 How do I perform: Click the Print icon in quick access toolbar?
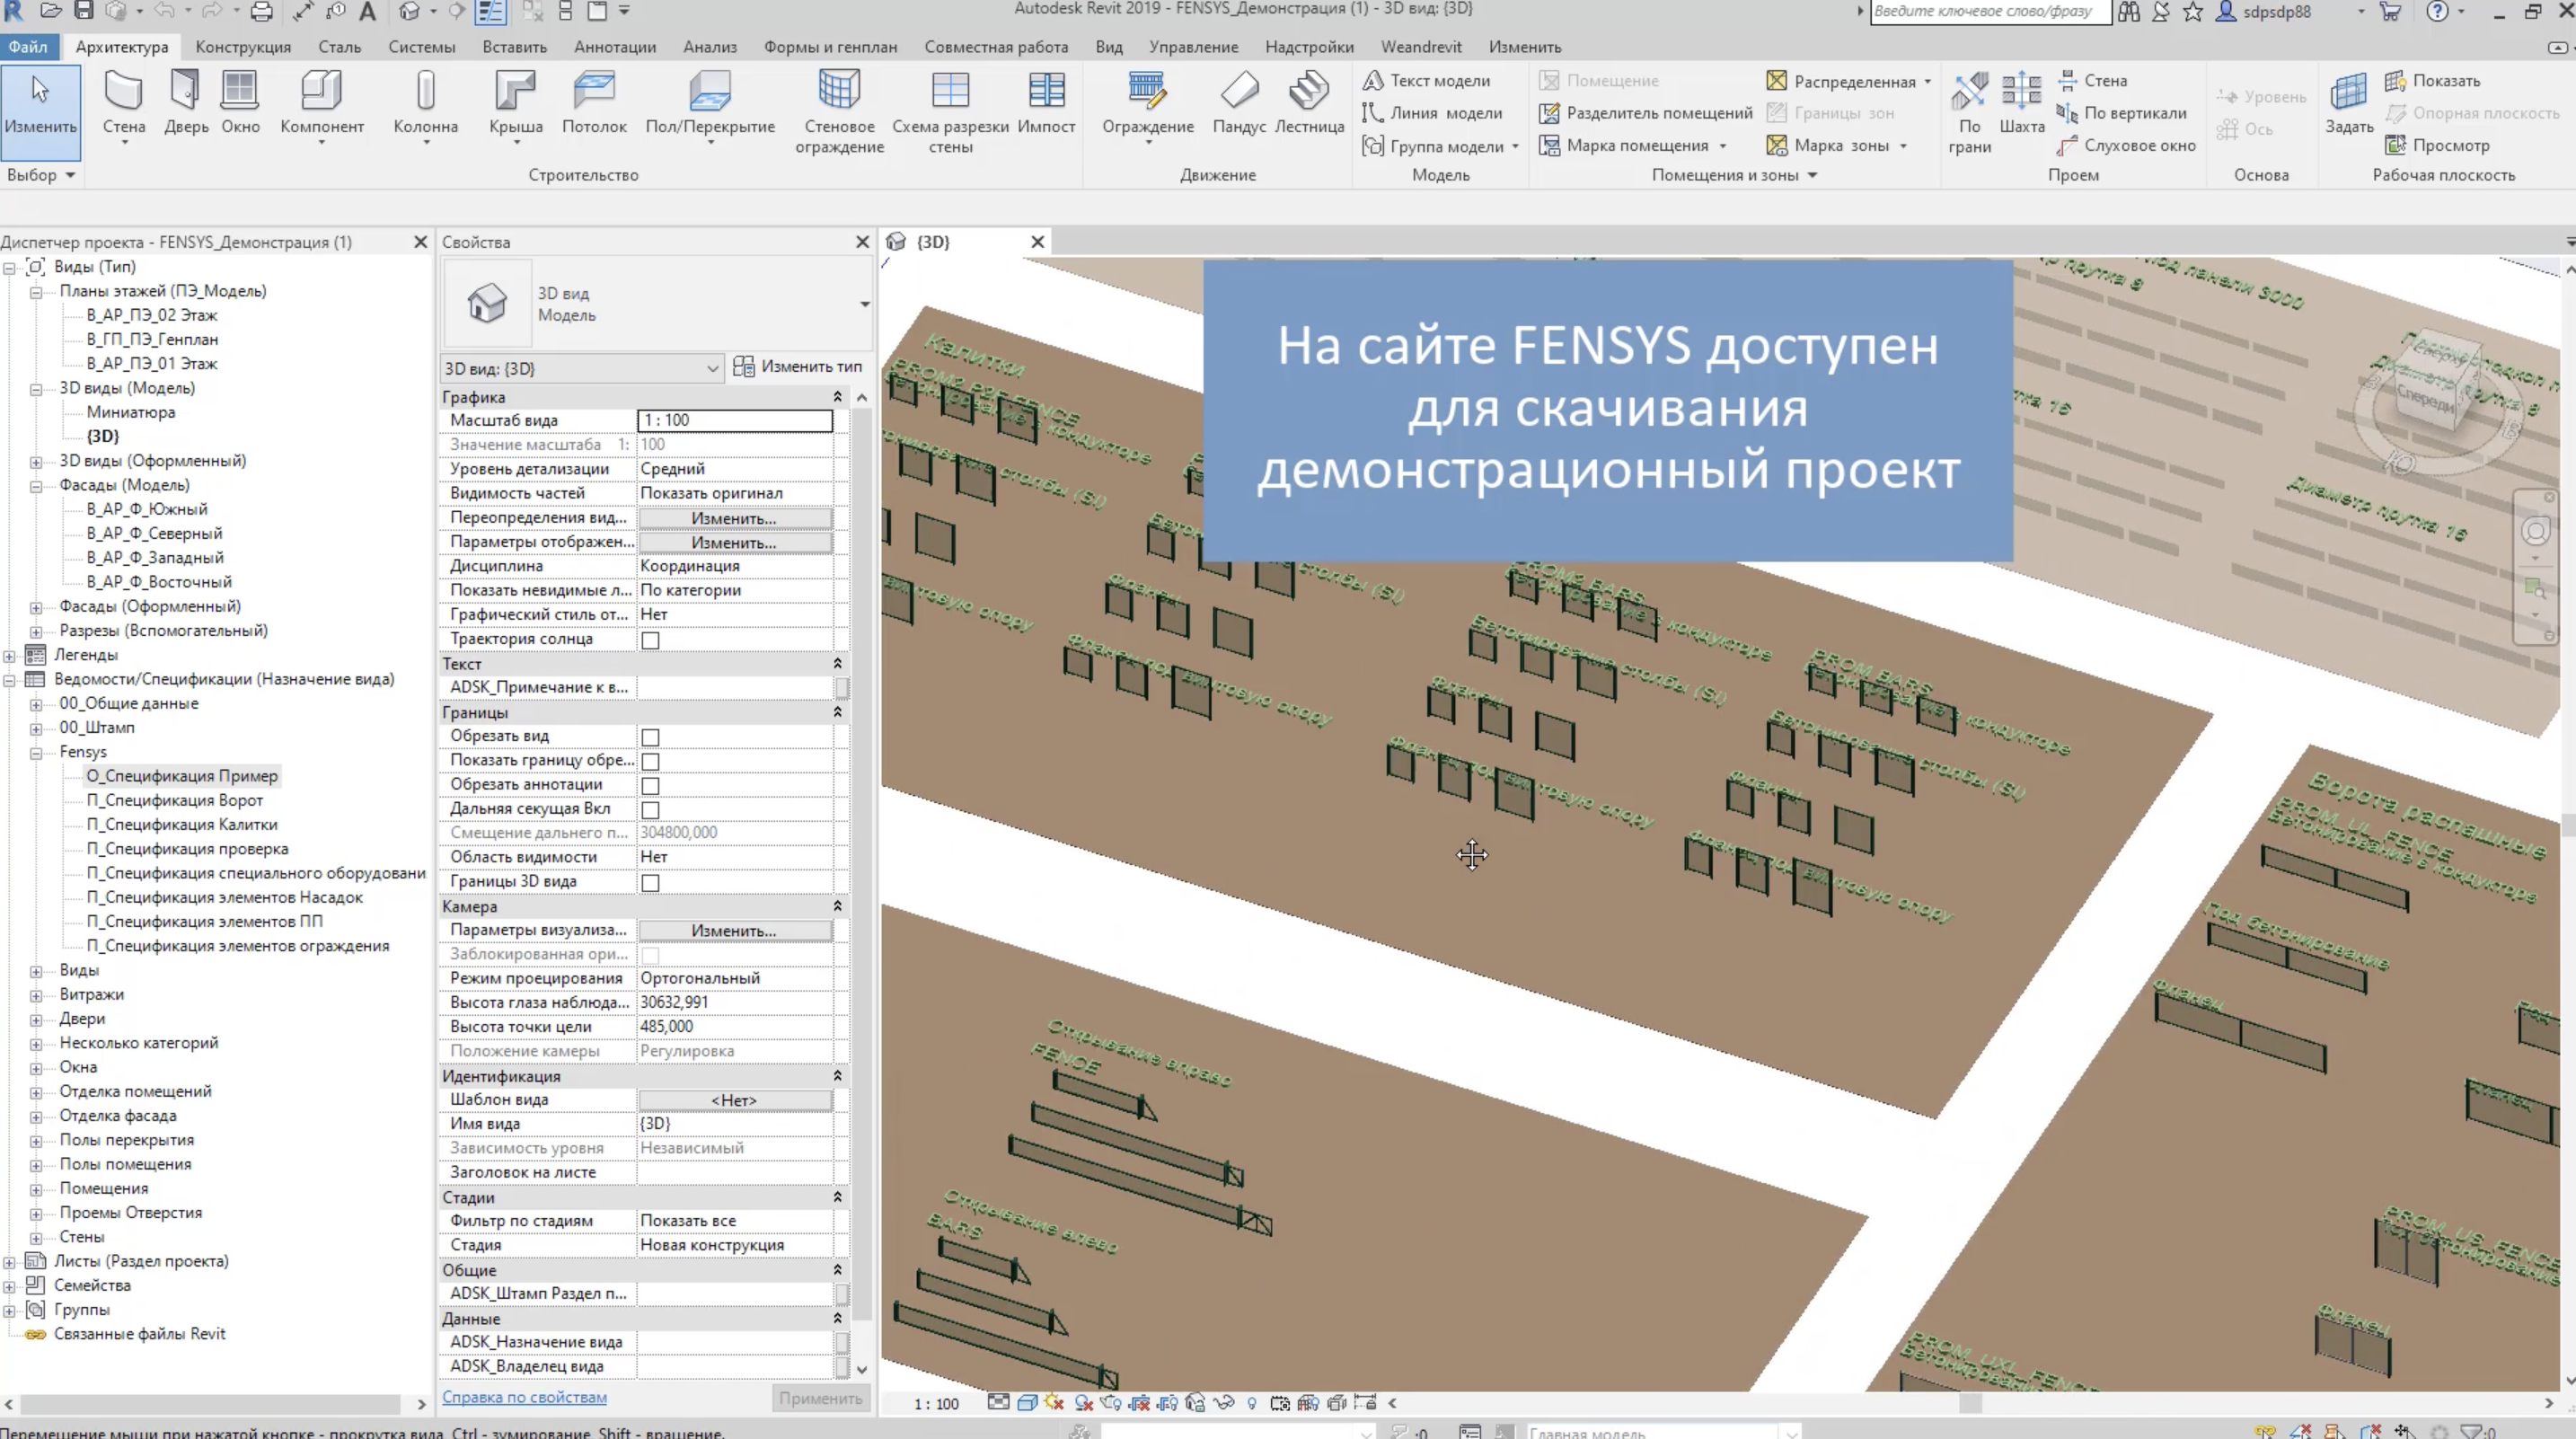262,12
